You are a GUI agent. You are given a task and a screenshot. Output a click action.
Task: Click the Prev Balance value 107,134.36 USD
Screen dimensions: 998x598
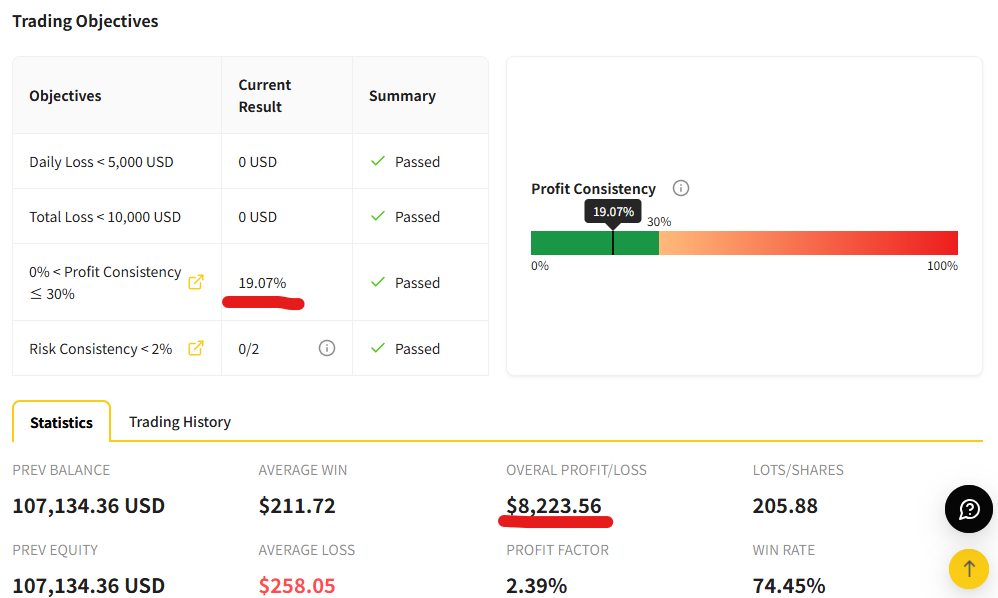click(x=88, y=506)
